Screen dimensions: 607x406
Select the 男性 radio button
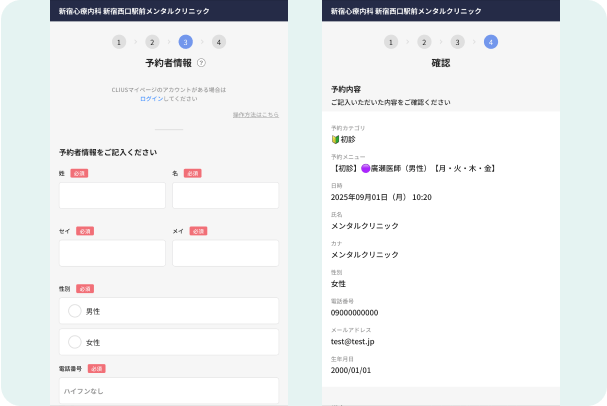pos(75,311)
